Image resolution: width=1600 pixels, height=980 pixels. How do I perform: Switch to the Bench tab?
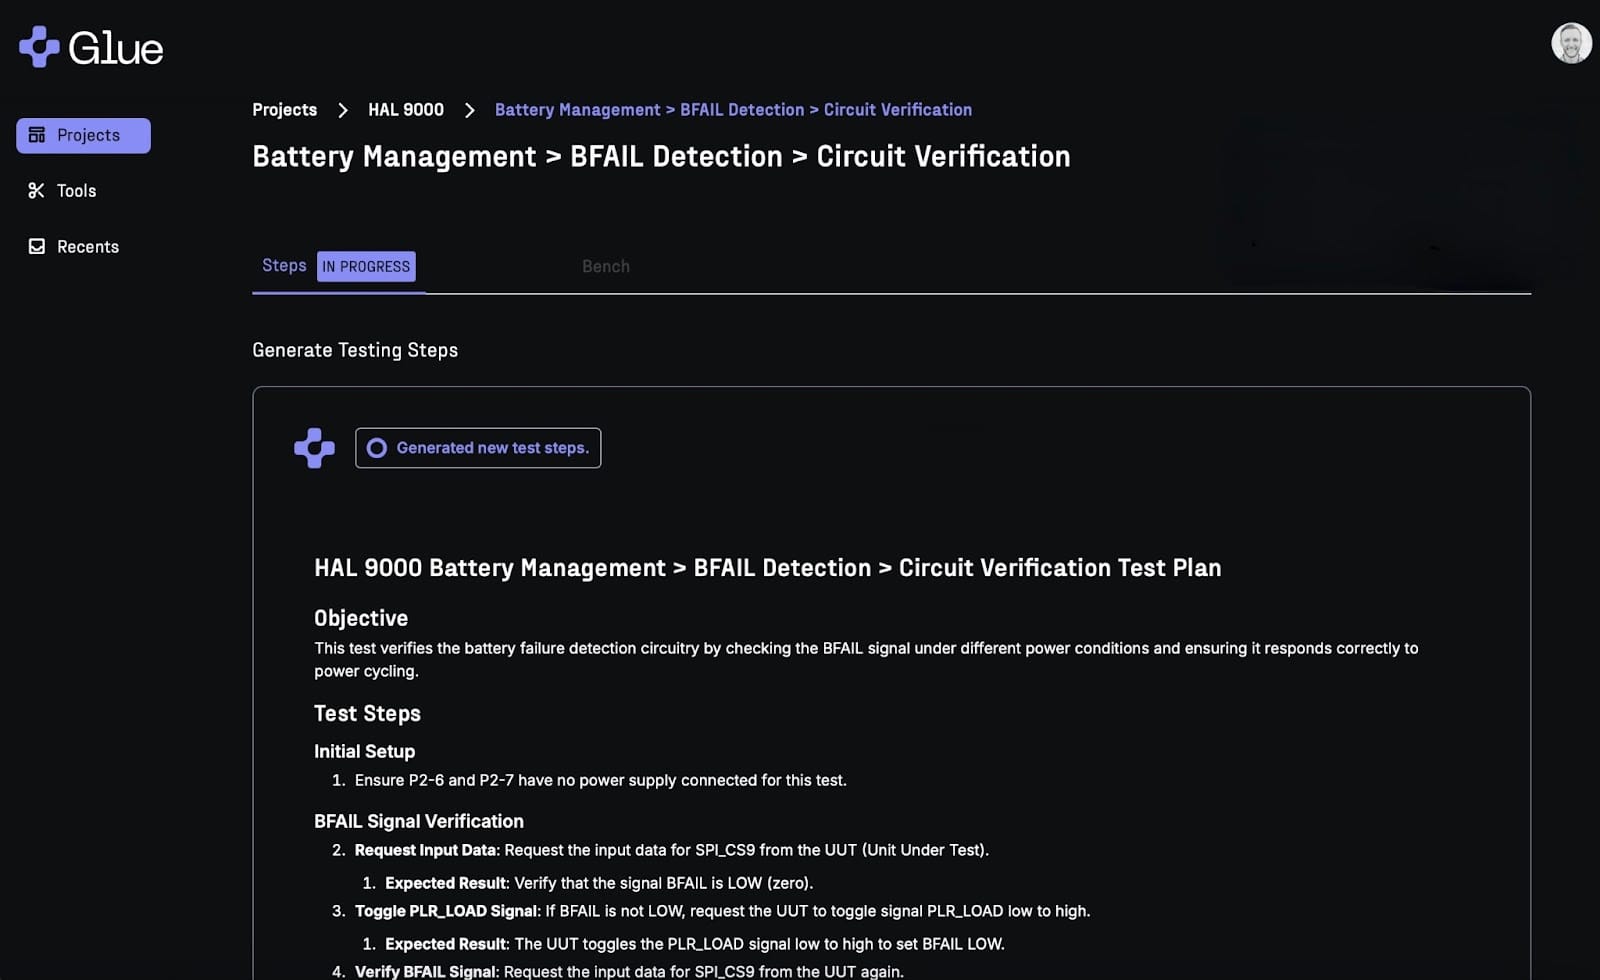coord(606,266)
